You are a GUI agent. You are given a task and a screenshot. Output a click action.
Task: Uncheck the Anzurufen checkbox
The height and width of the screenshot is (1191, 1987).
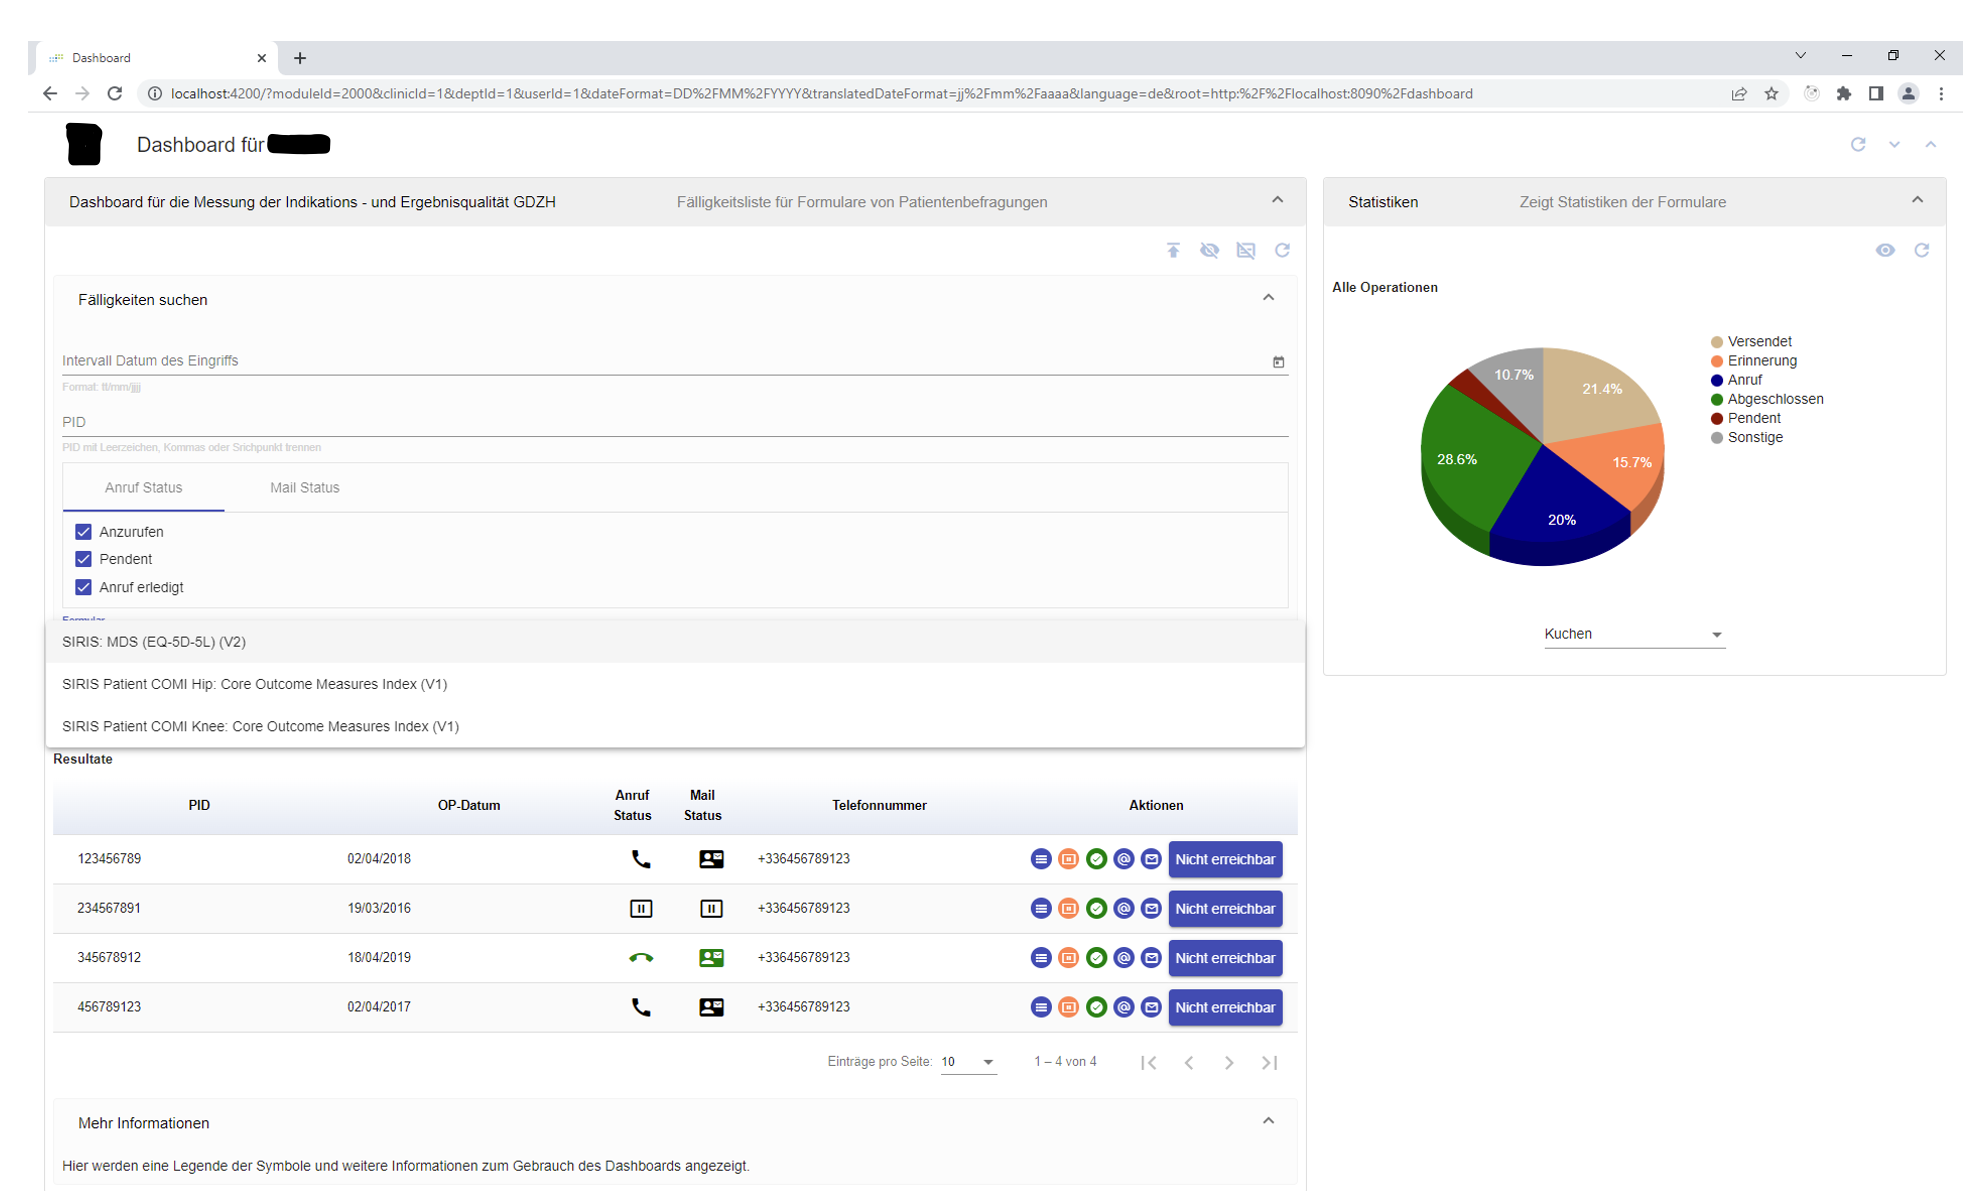pos(83,532)
